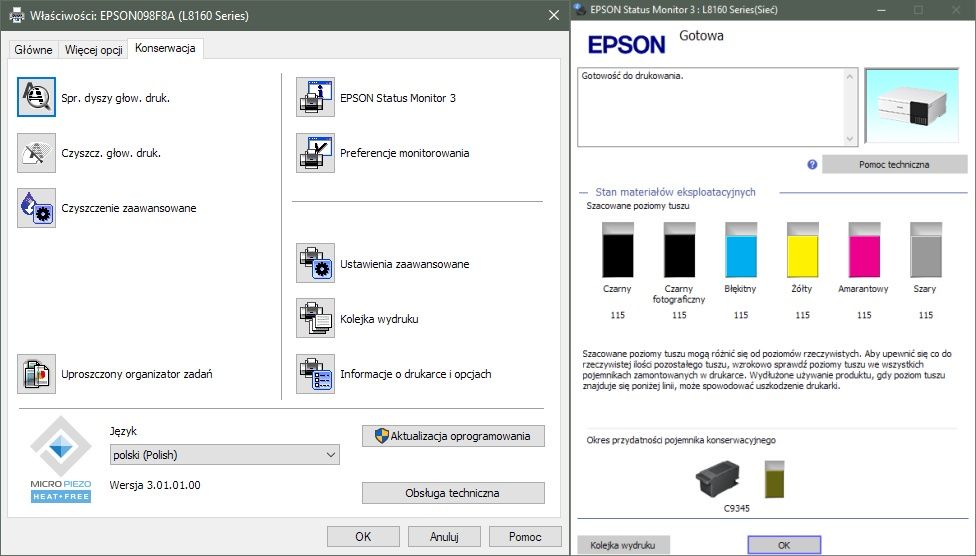Click '115' value under Czarny ink
The height and width of the screenshot is (556, 976).
pos(617,315)
